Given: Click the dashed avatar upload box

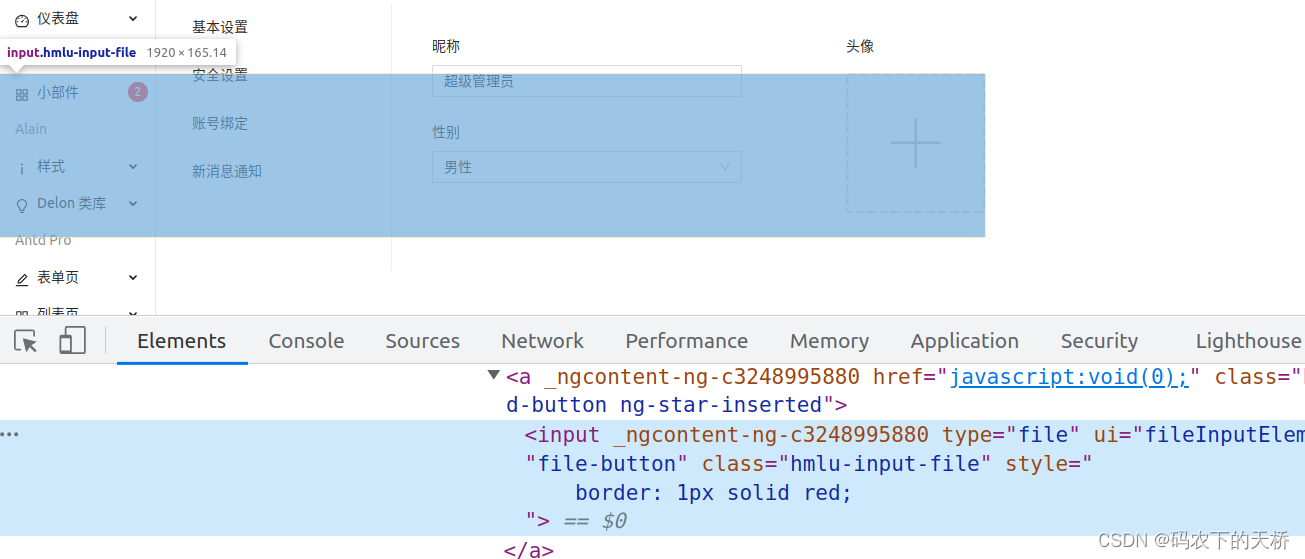Looking at the screenshot, I should [916, 142].
